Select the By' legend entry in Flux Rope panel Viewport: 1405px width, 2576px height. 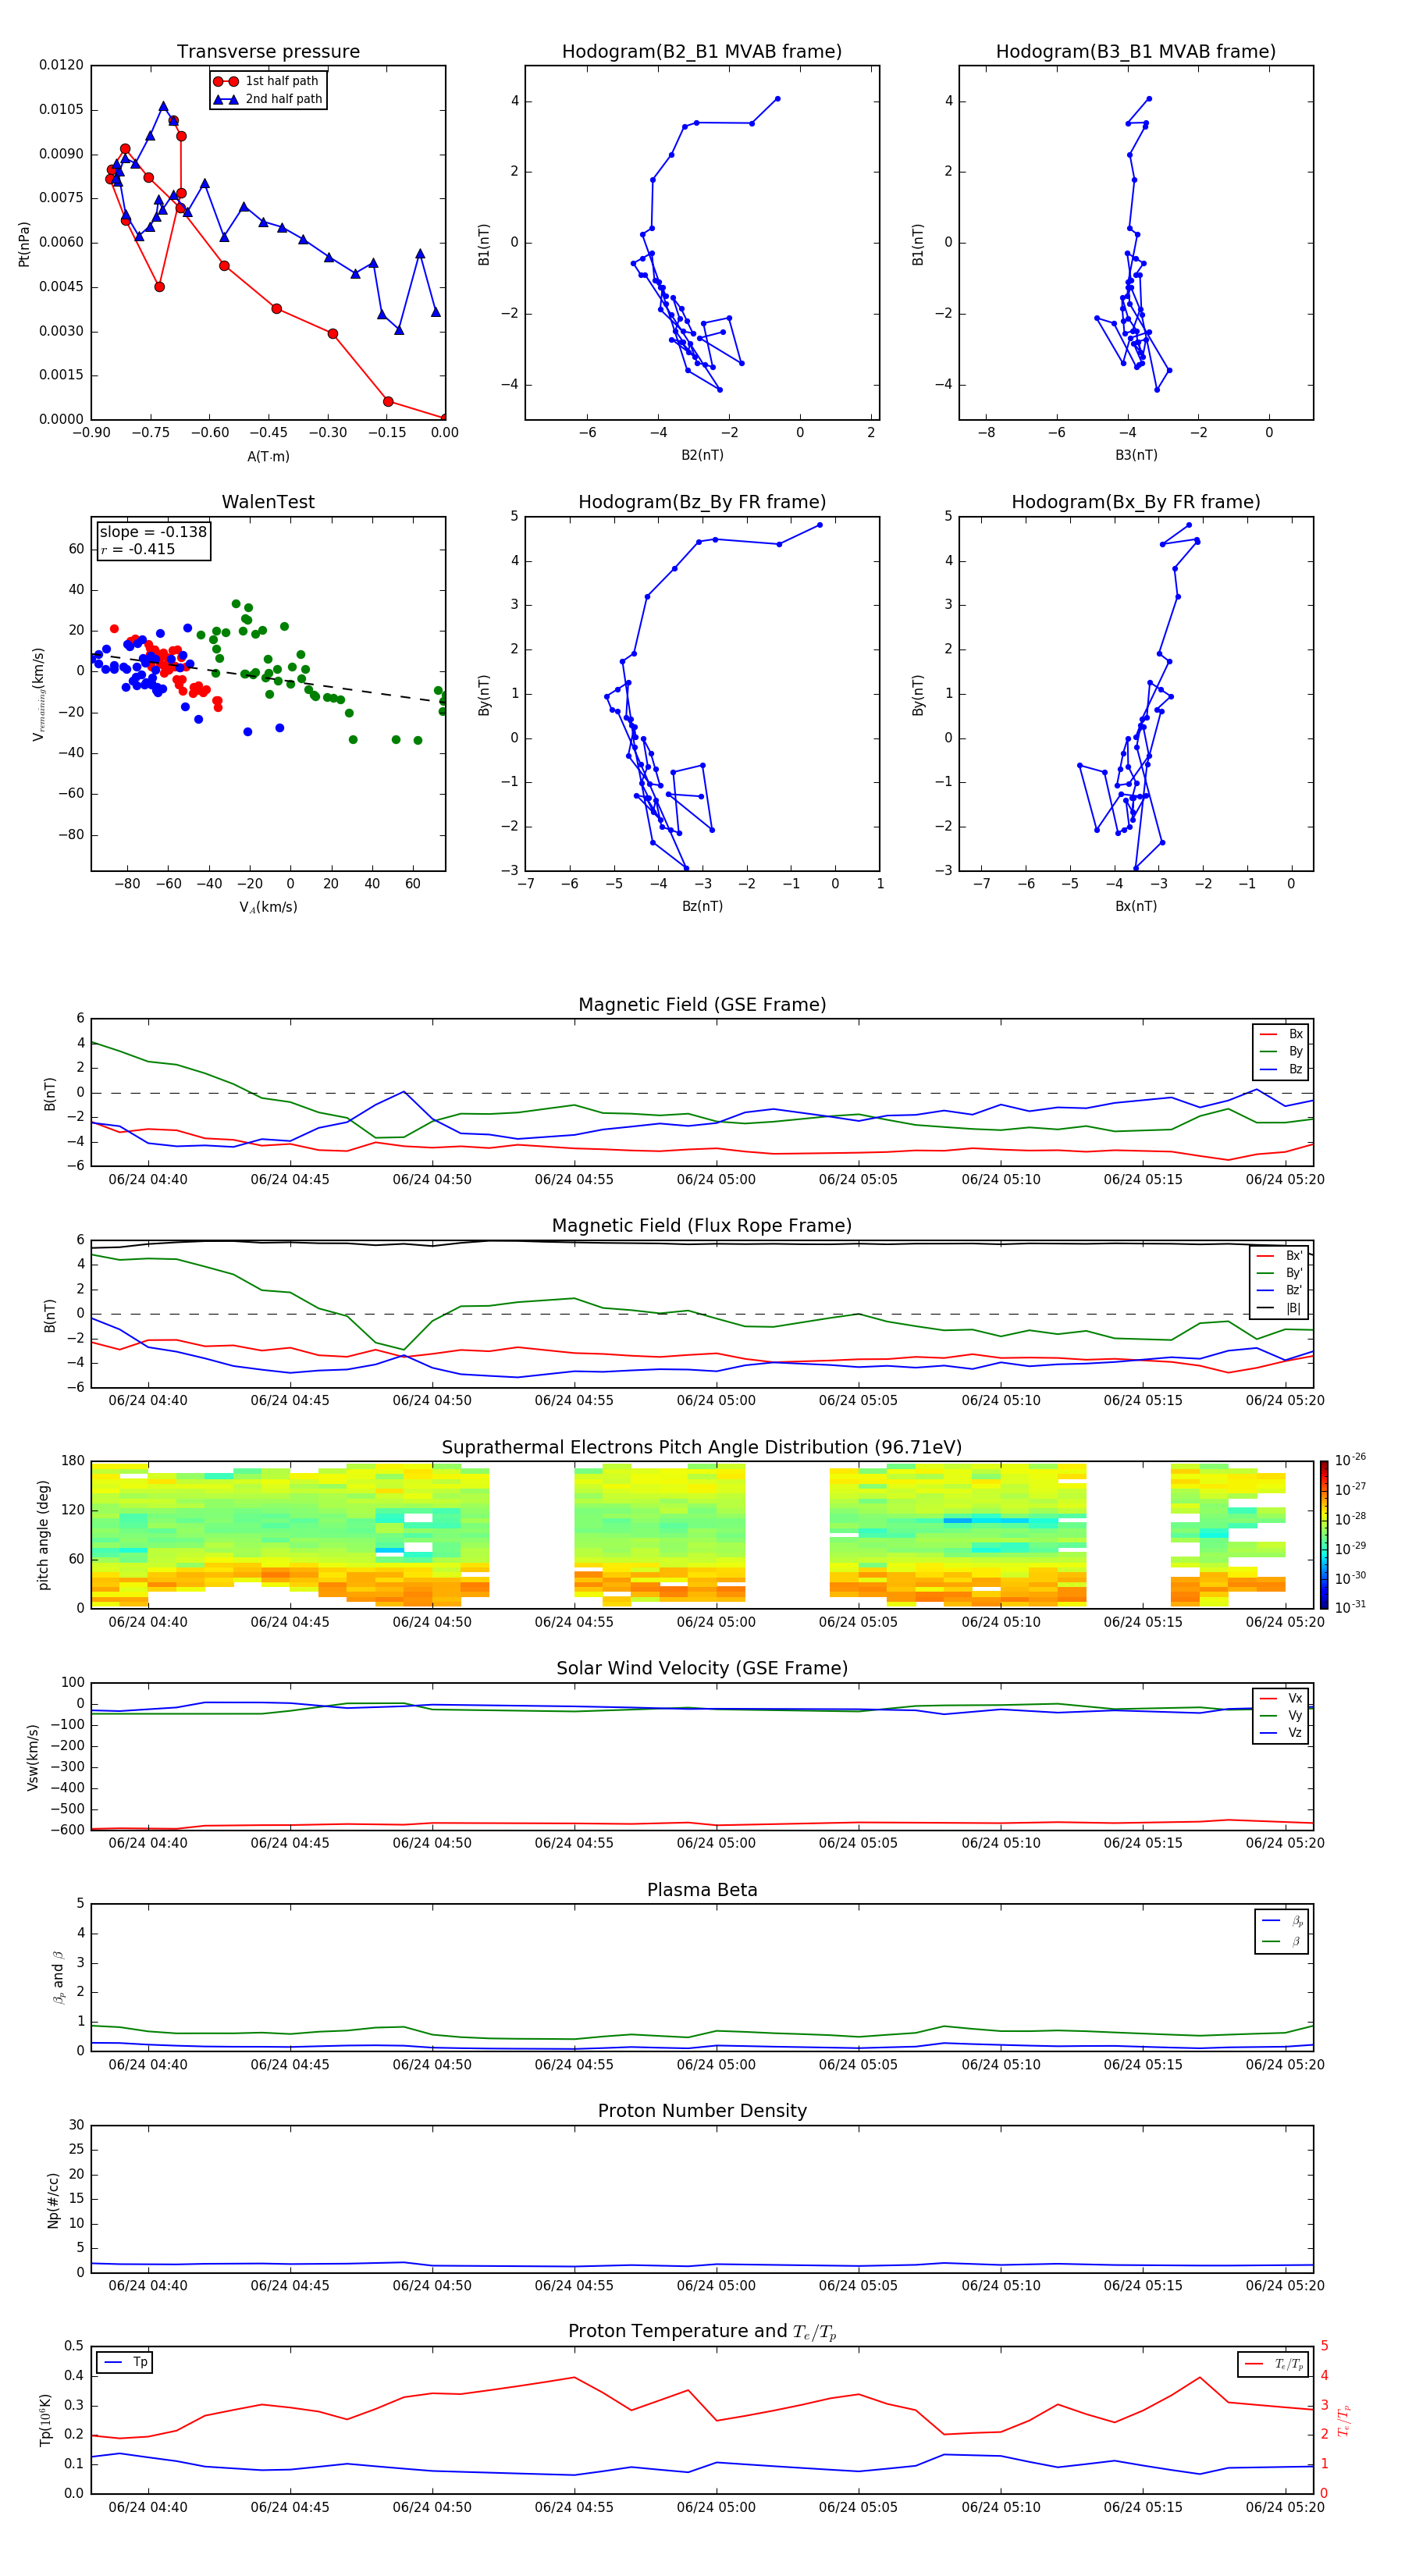tap(1280, 1273)
